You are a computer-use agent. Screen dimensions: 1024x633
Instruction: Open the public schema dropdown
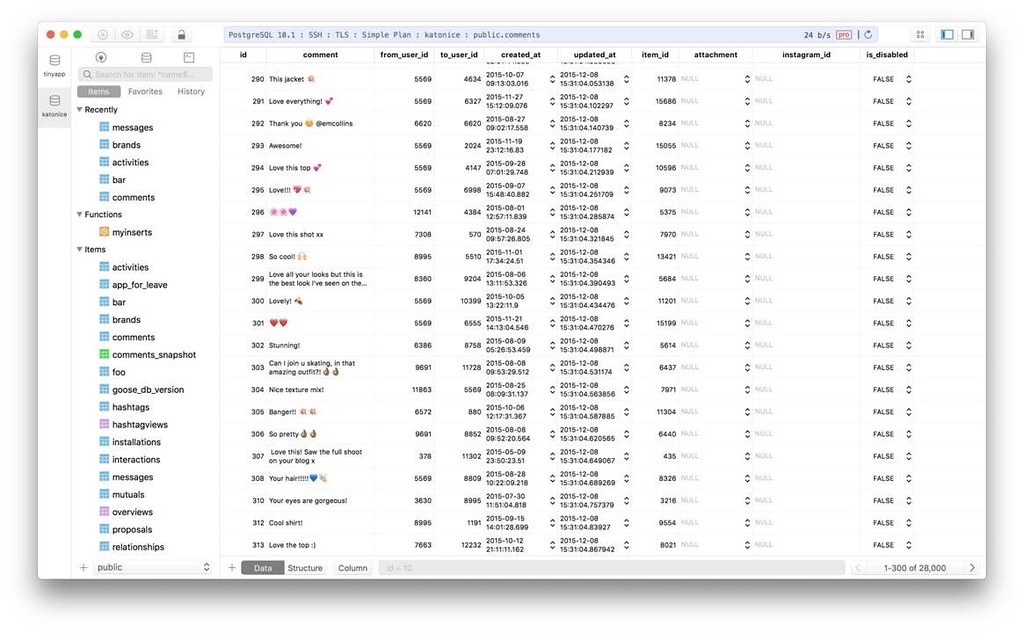click(153, 567)
